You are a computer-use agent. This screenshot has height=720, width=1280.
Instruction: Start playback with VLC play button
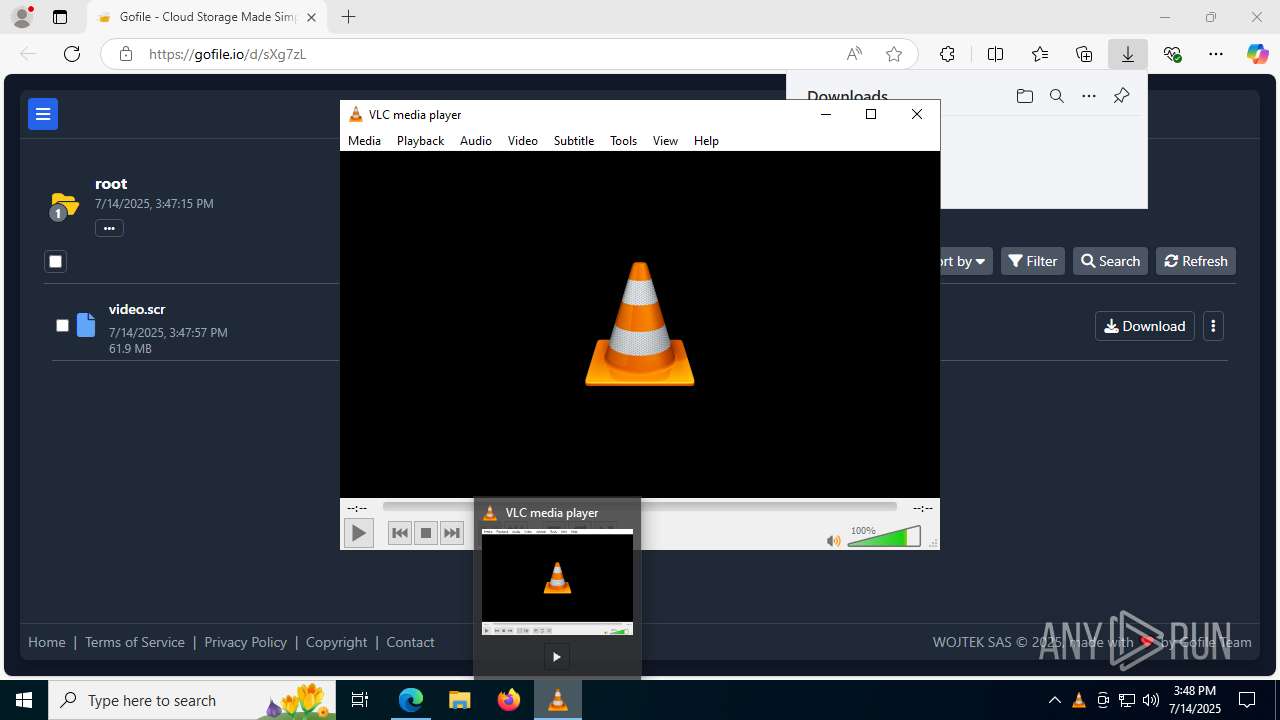(358, 533)
